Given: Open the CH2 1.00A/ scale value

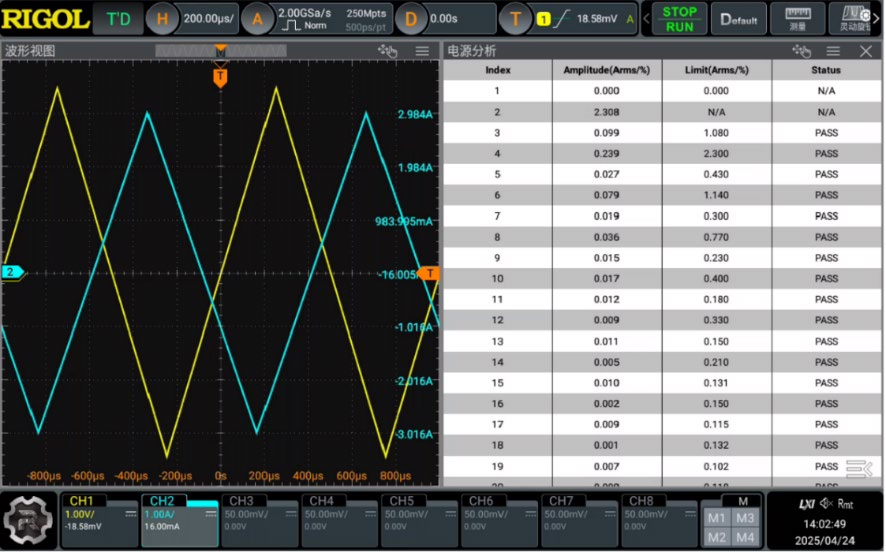Looking at the screenshot, I should (x=160, y=514).
